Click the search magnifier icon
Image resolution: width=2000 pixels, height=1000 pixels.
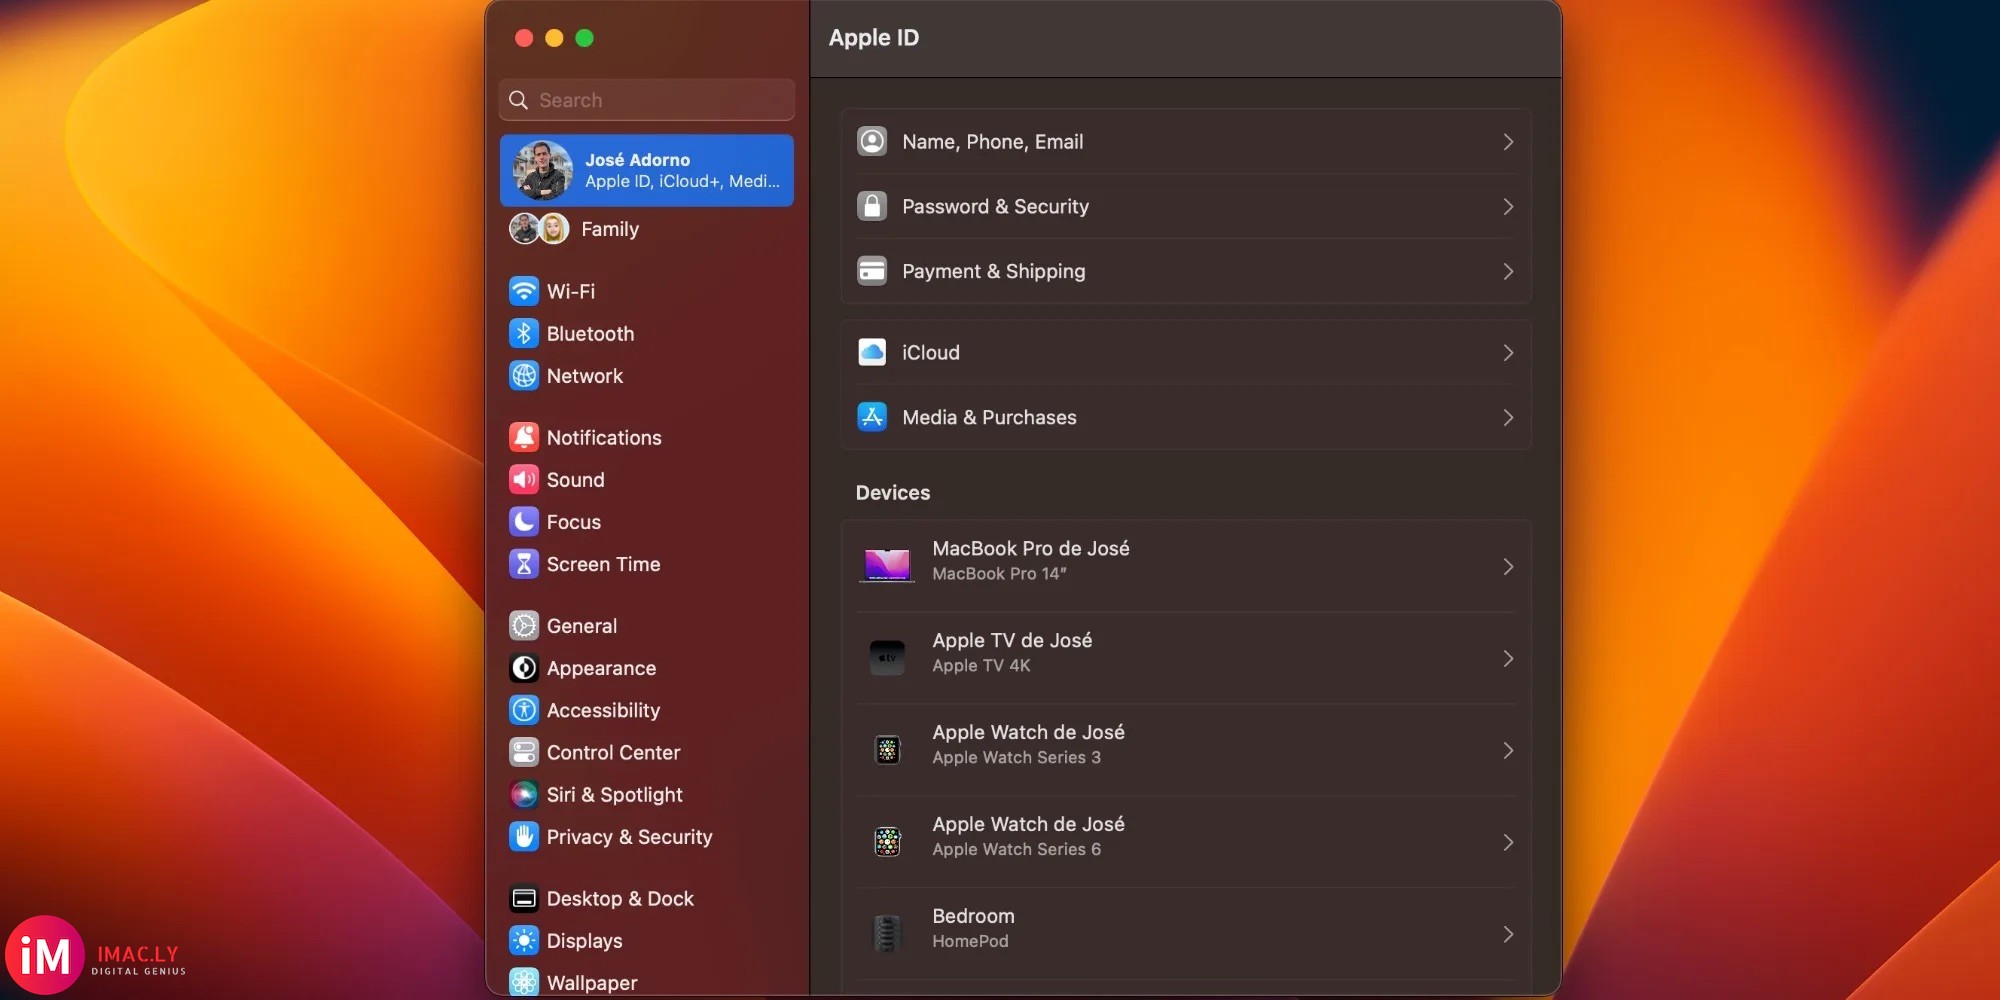click(518, 100)
